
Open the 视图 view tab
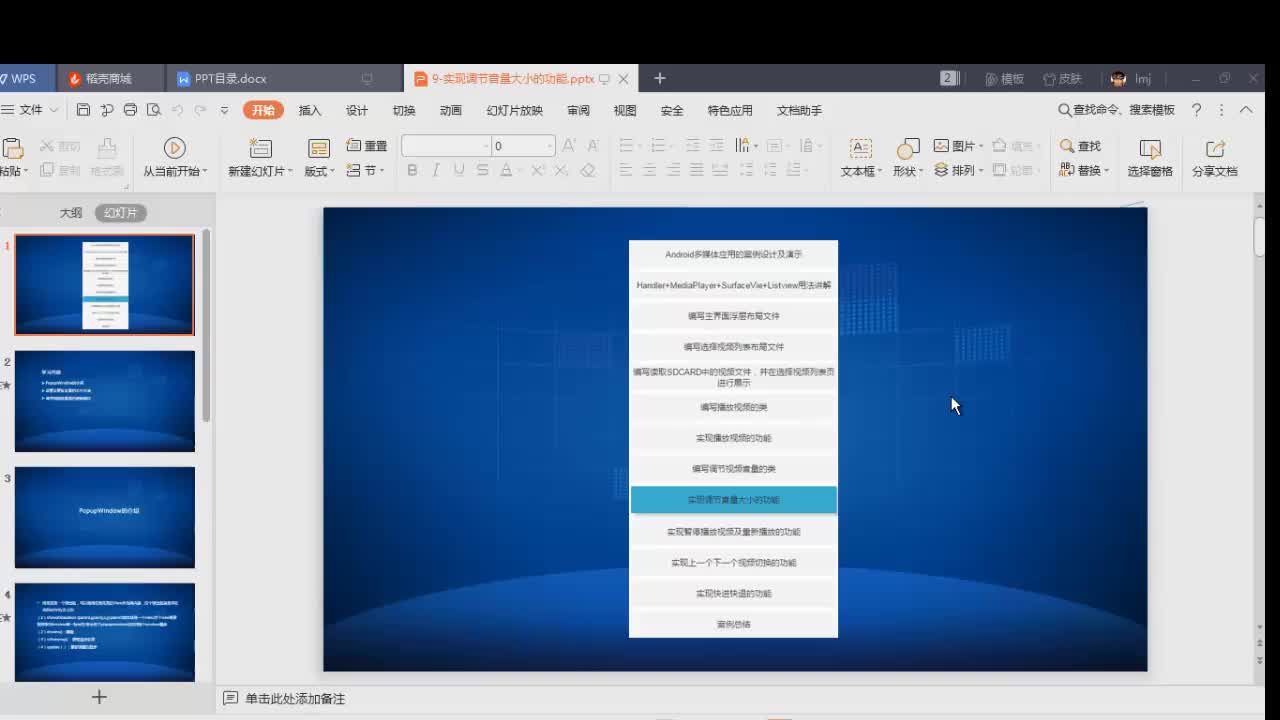(625, 110)
